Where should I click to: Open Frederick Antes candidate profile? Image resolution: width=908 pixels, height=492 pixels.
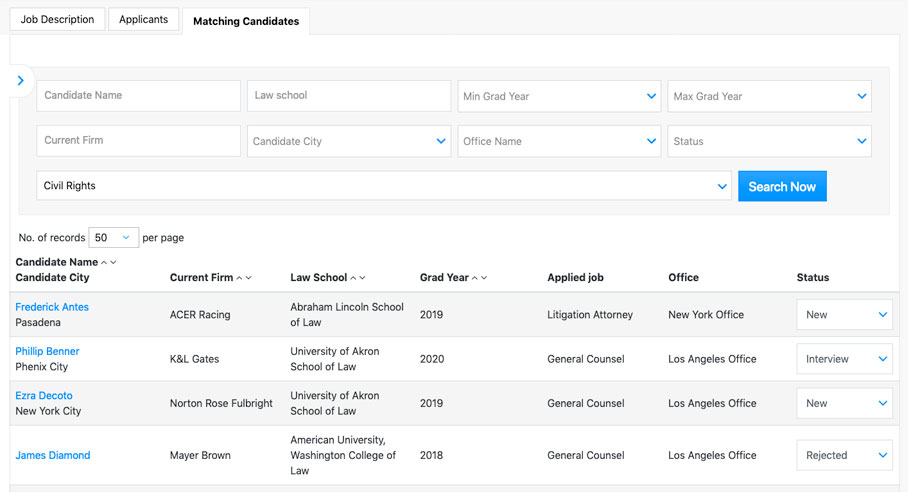pos(52,307)
